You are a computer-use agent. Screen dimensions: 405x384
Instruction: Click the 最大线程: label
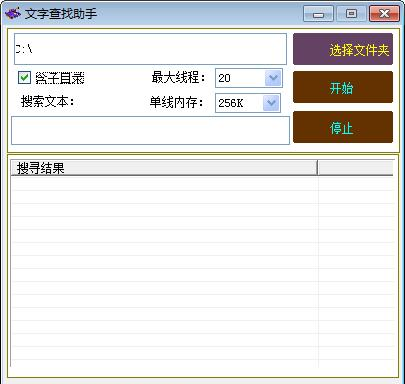(179, 77)
